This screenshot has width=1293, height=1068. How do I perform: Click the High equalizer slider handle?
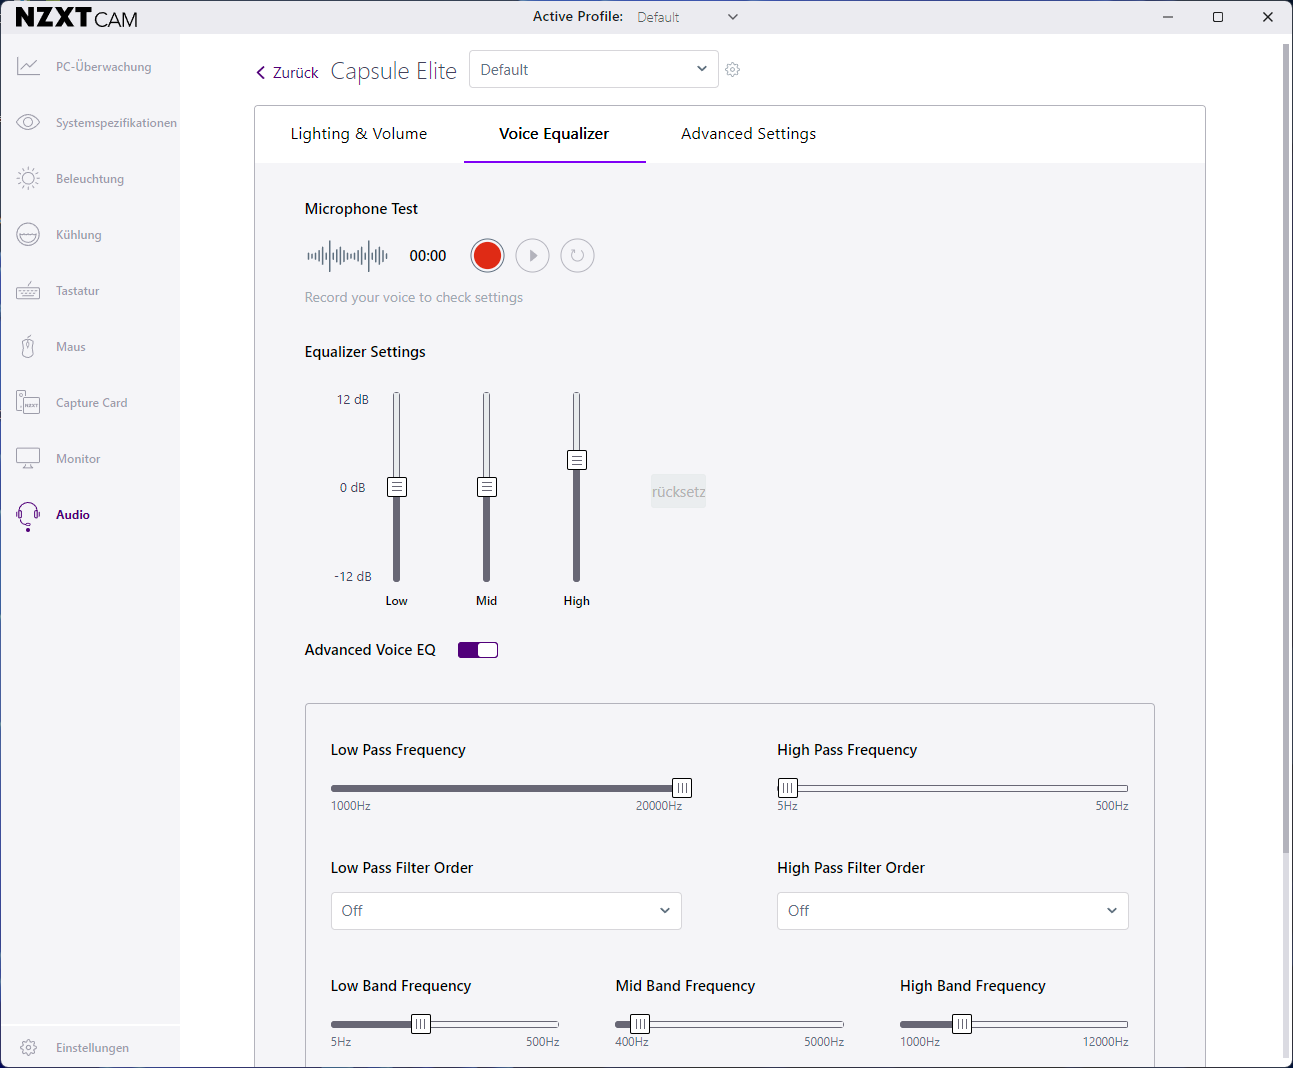[577, 460]
